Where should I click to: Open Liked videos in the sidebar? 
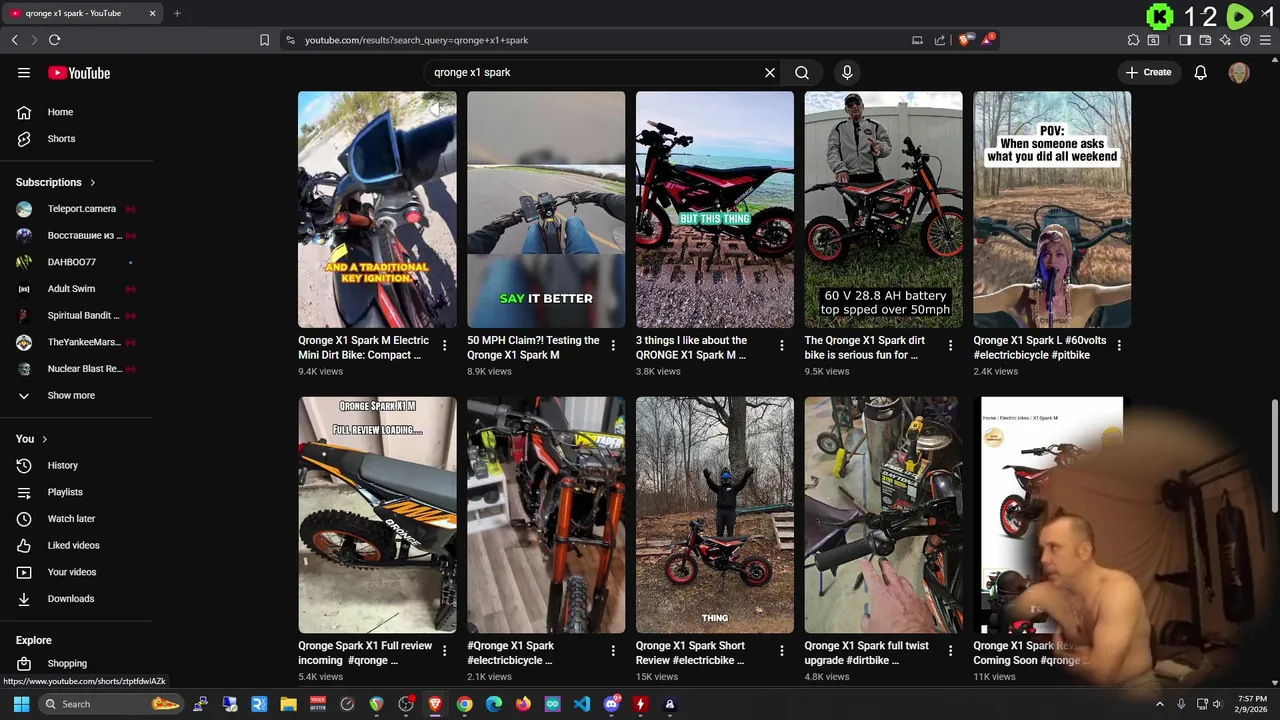pyautogui.click(x=76, y=546)
